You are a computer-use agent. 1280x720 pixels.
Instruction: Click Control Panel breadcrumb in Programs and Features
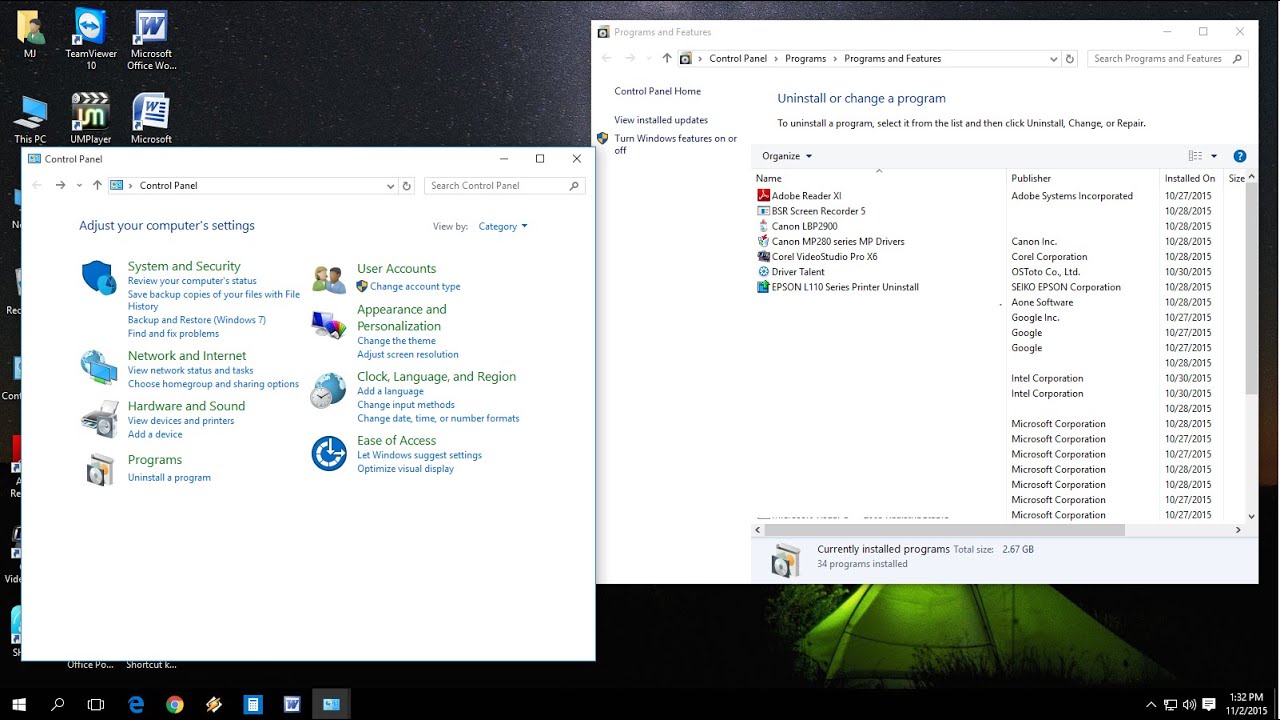(738, 59)
